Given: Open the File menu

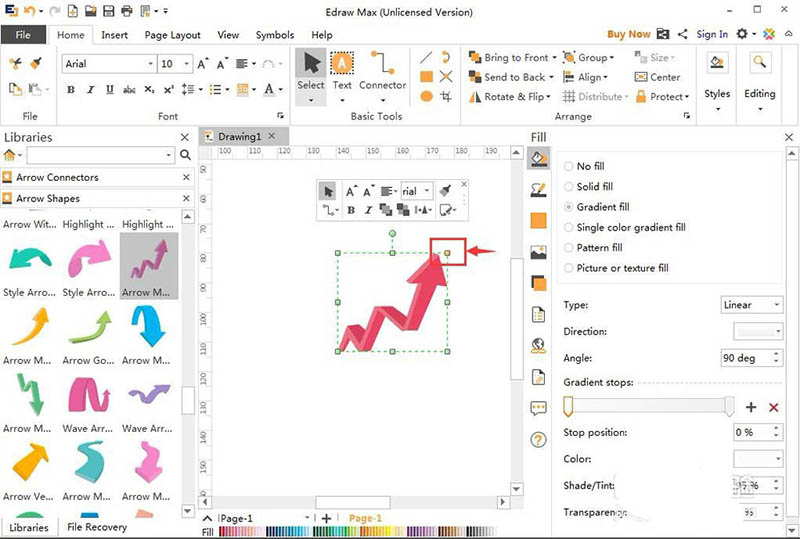Looking at the screenshot, I should [23, 35].
